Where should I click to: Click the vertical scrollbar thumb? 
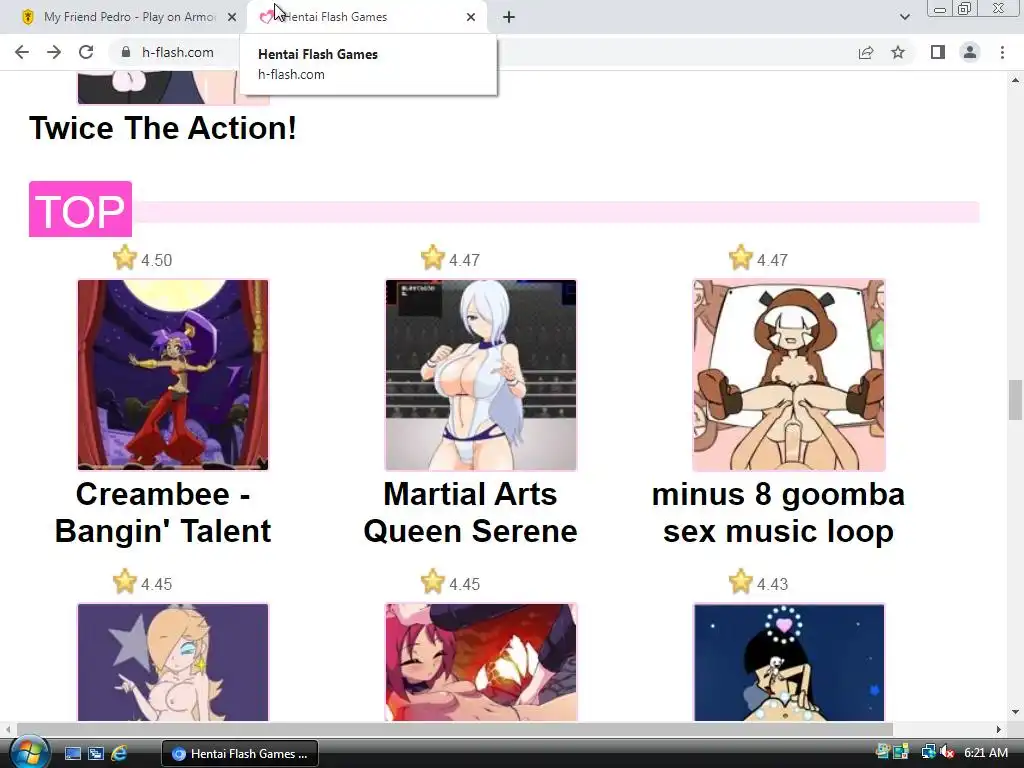click(x=1015, y=400)
